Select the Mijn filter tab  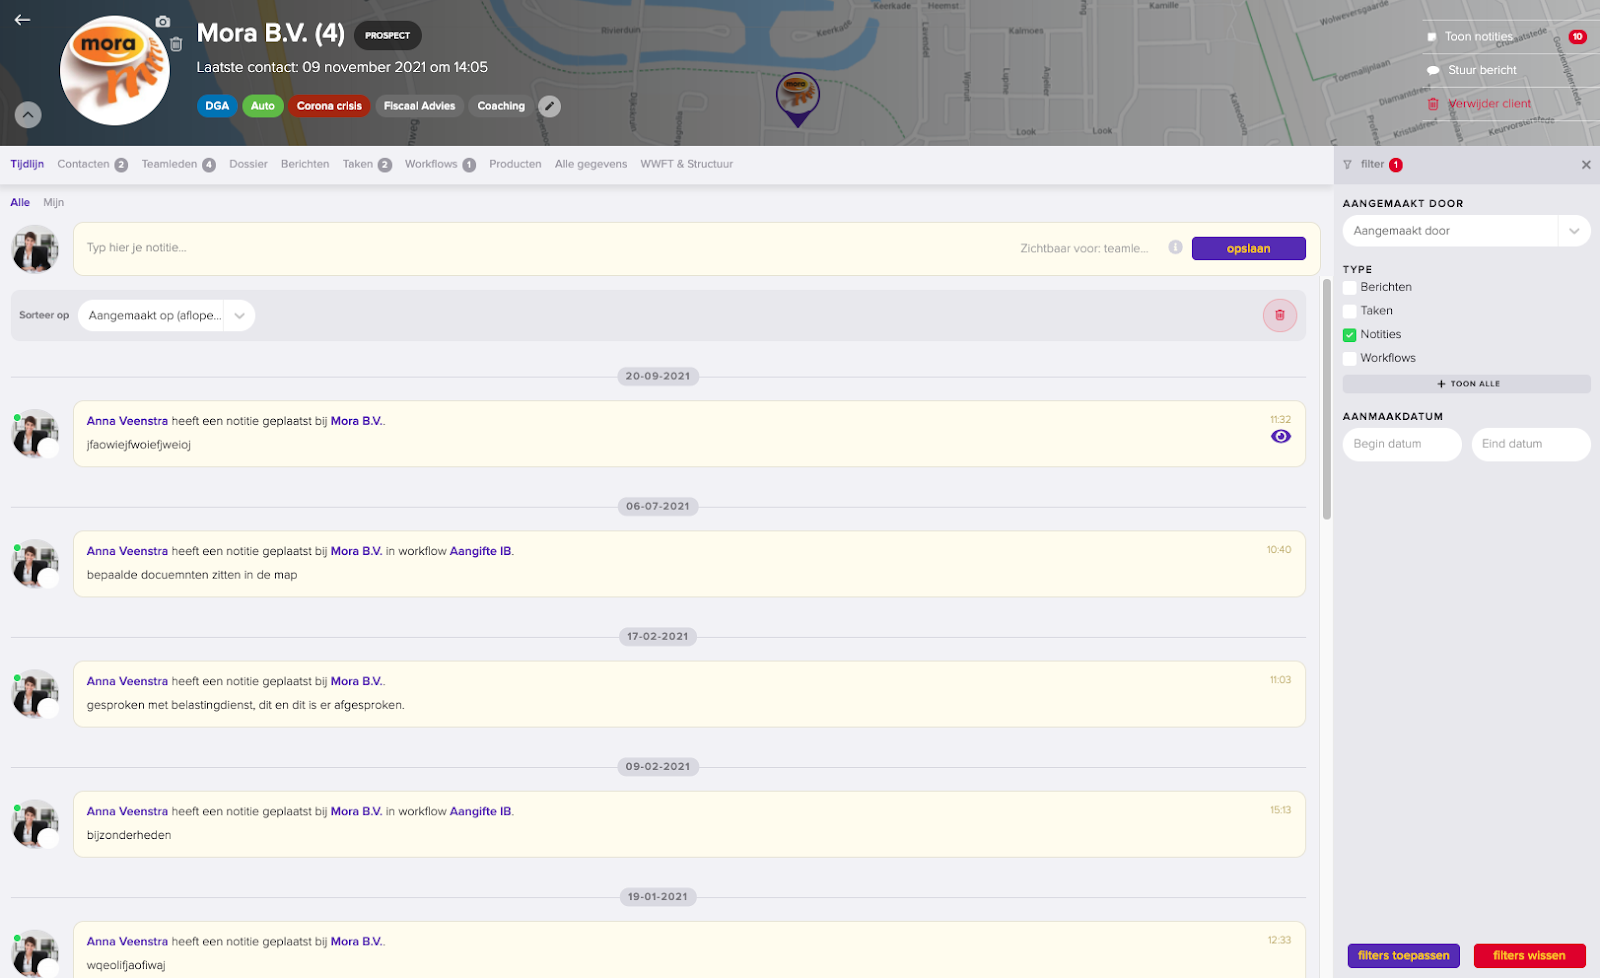pos(53,202)
